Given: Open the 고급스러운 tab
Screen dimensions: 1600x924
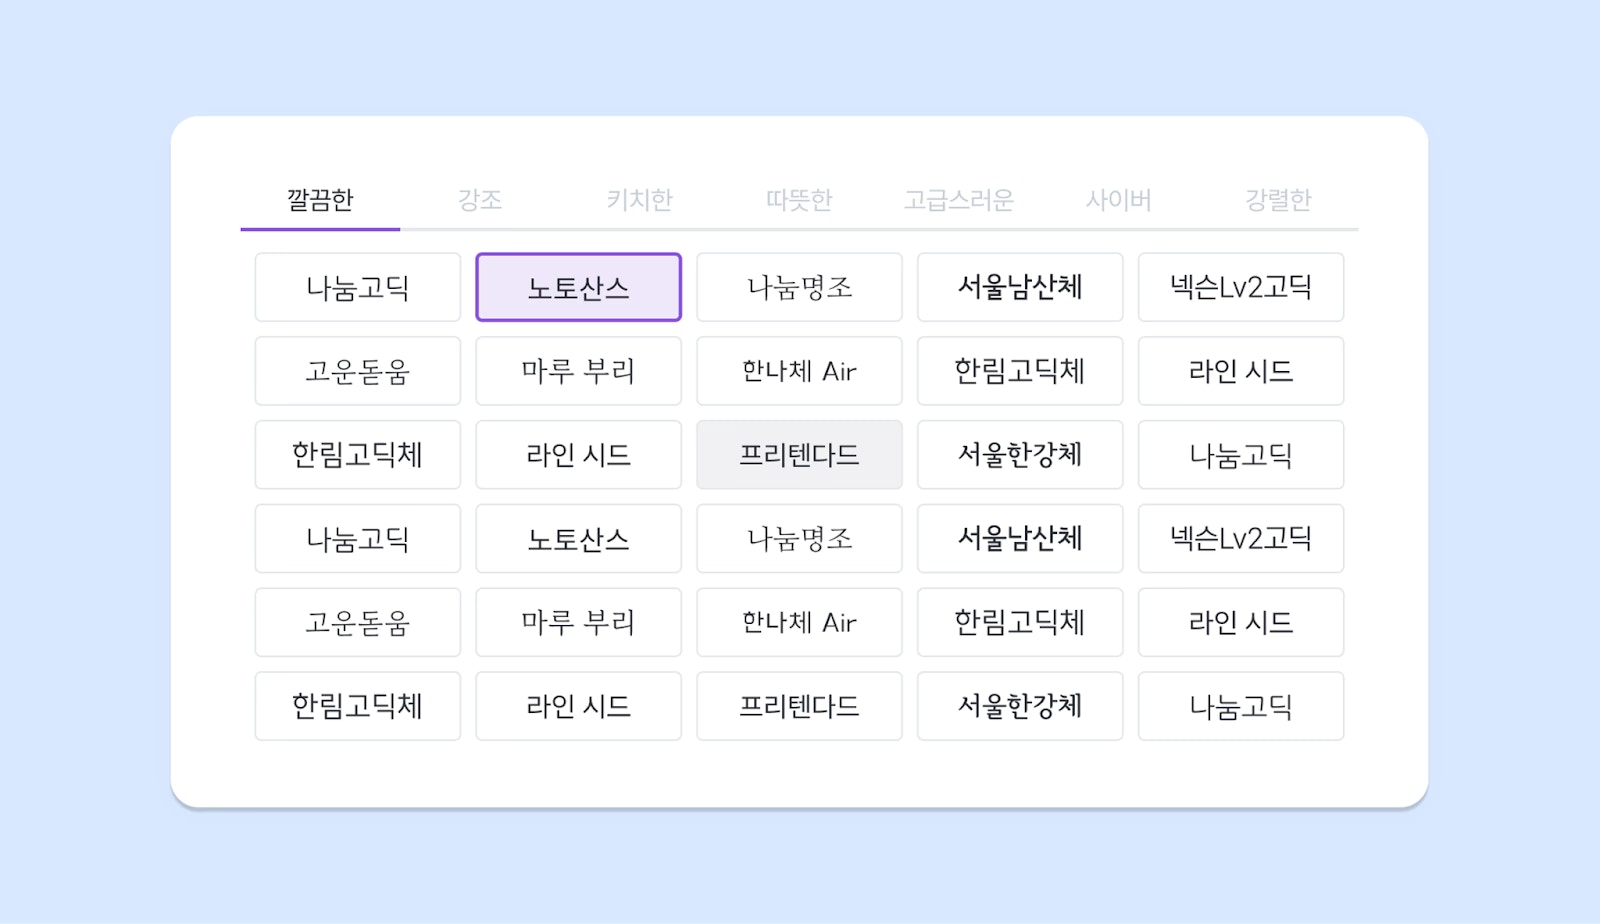Looking at the screenshot, I should (959, 200).
